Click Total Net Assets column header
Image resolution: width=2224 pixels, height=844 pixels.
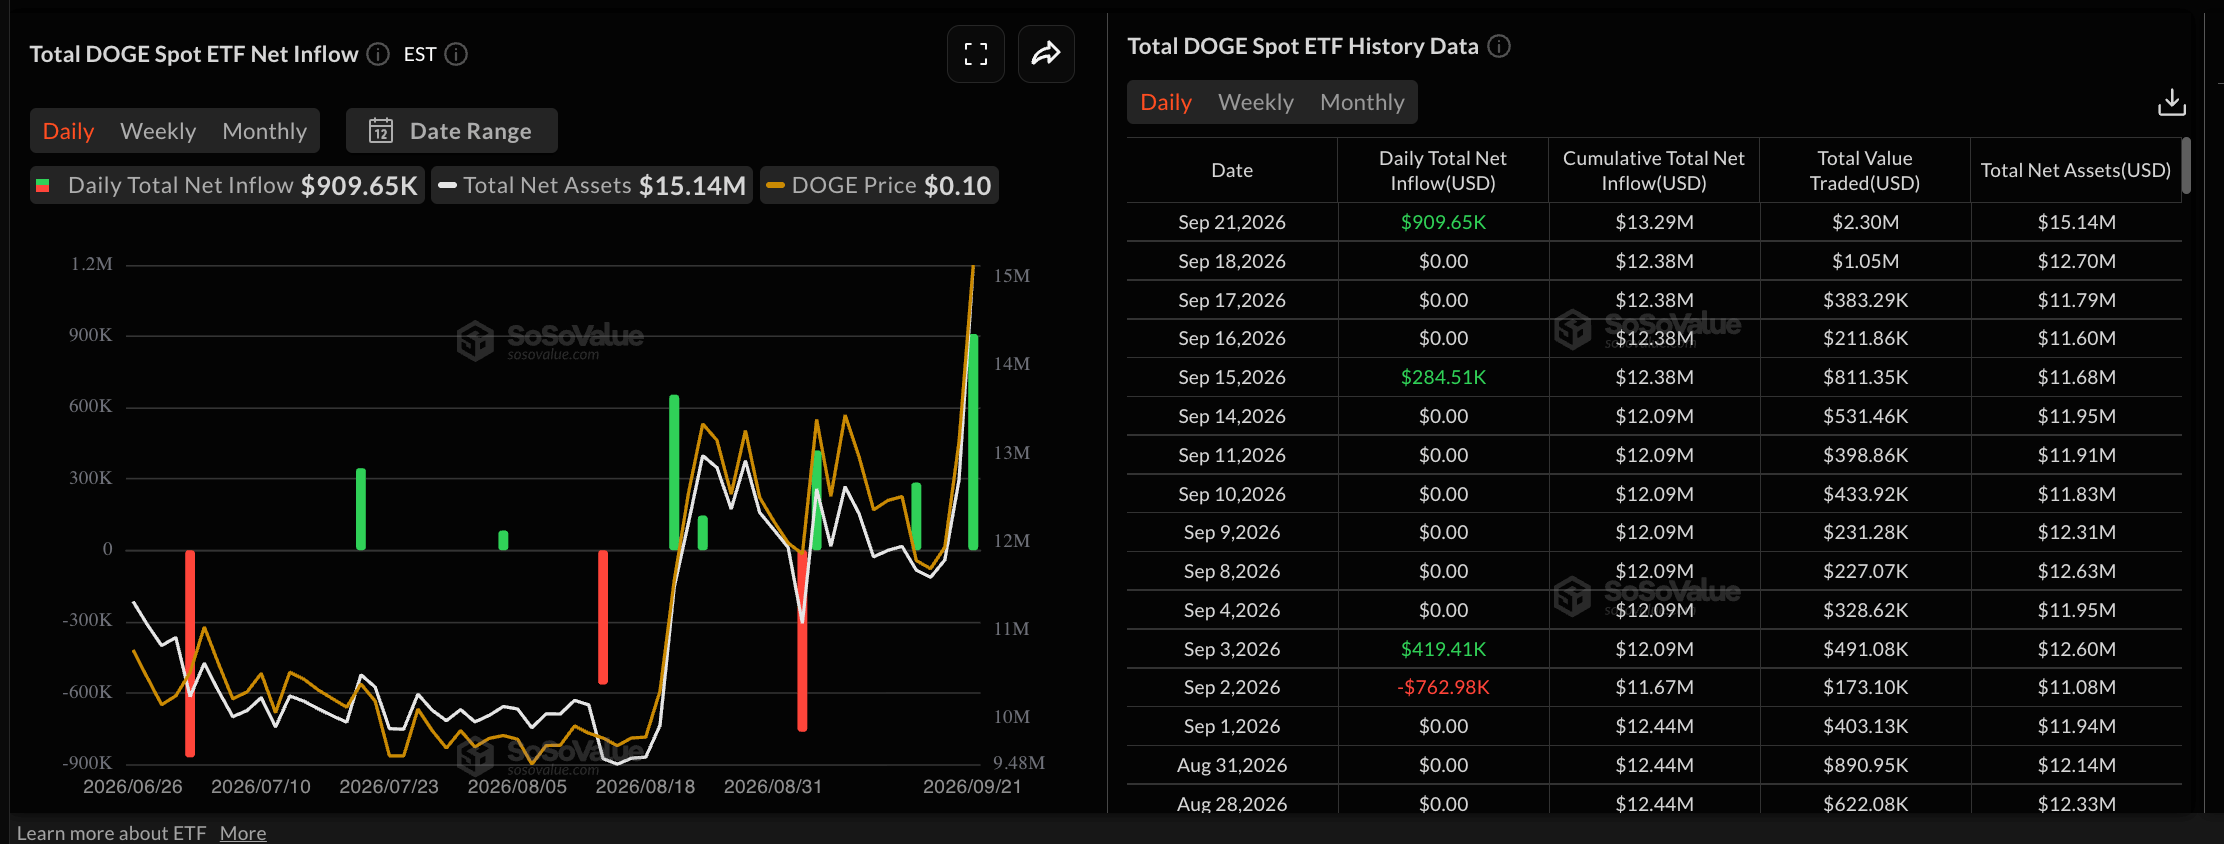pyautogui.click(x=2076, y=170)
